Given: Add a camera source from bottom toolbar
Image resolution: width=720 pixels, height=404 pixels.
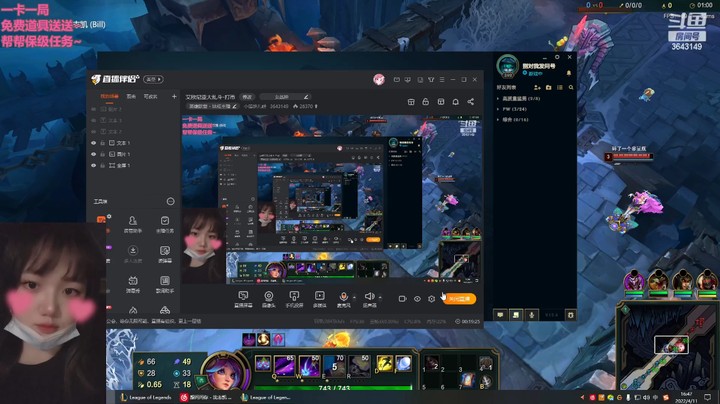Looking at the screenshot, I should 269,299.
